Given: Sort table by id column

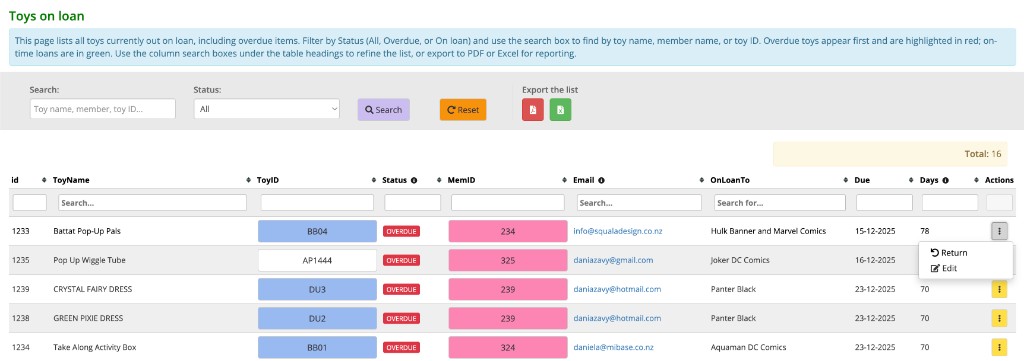Looking at the screenshot, I should pos(44,180).
